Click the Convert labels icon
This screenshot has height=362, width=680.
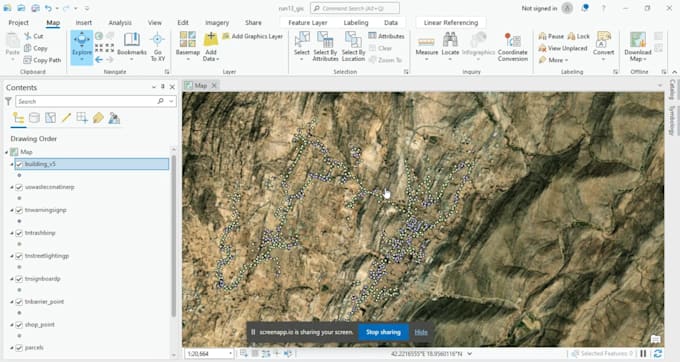click(x=603, y=40)
